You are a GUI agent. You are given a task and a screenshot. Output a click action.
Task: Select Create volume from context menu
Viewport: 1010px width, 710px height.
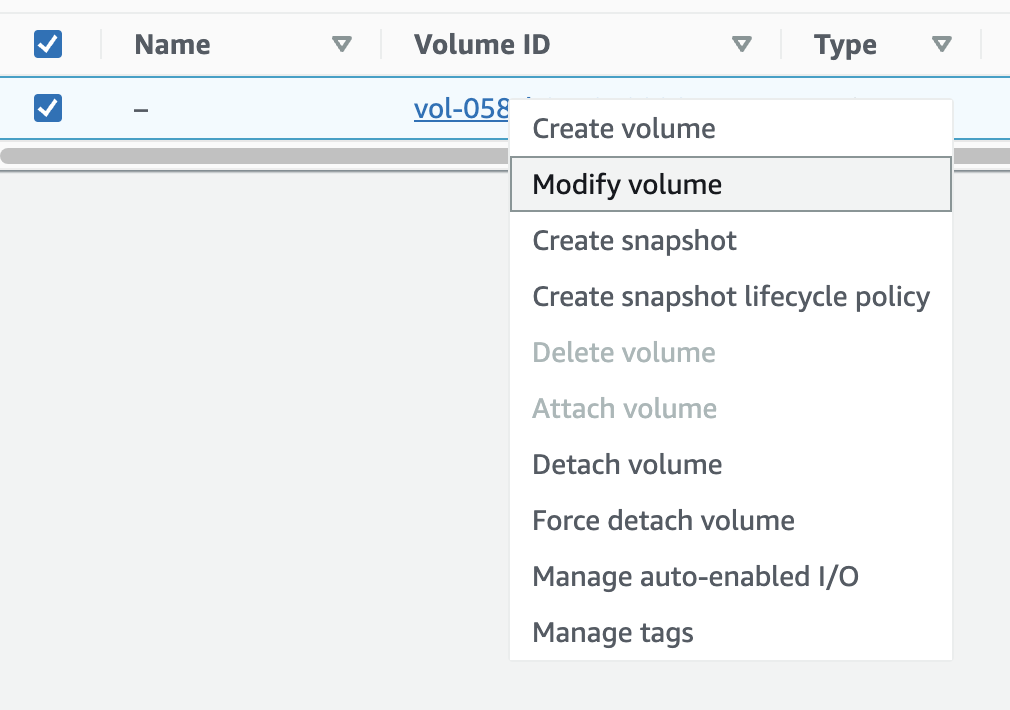tap(624, 129)
